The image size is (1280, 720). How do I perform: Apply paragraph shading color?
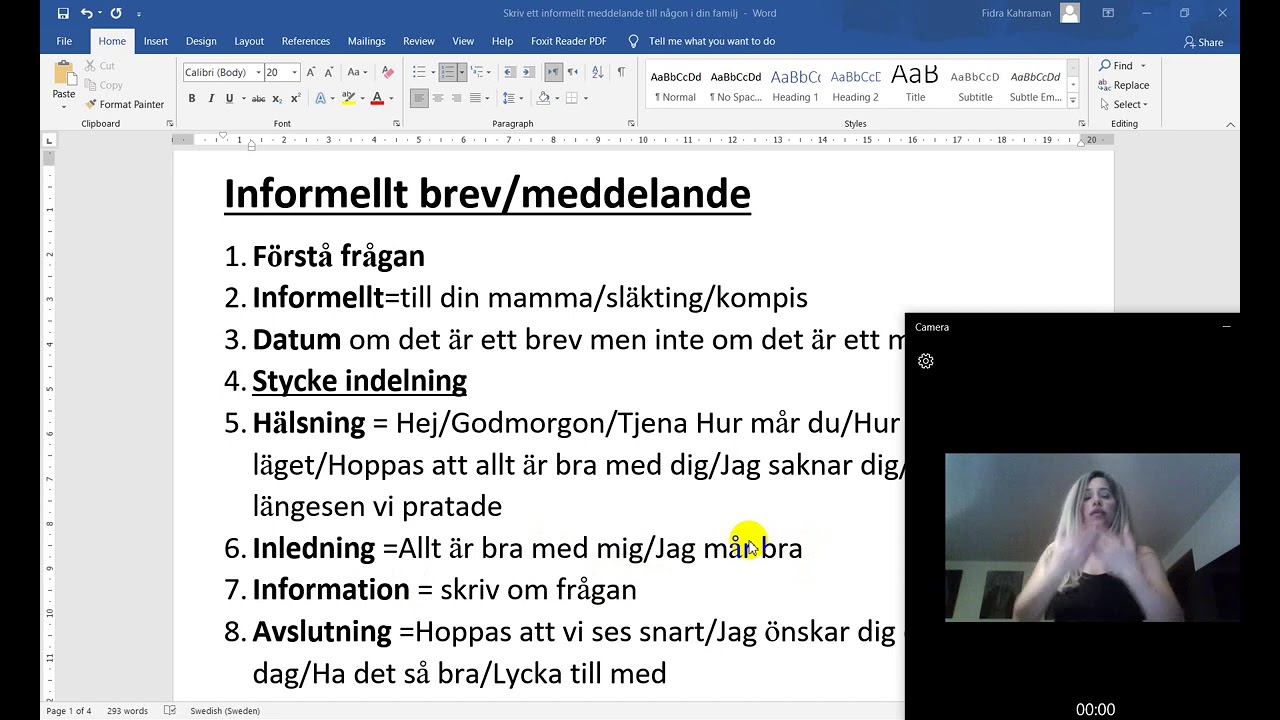[543, 98]
